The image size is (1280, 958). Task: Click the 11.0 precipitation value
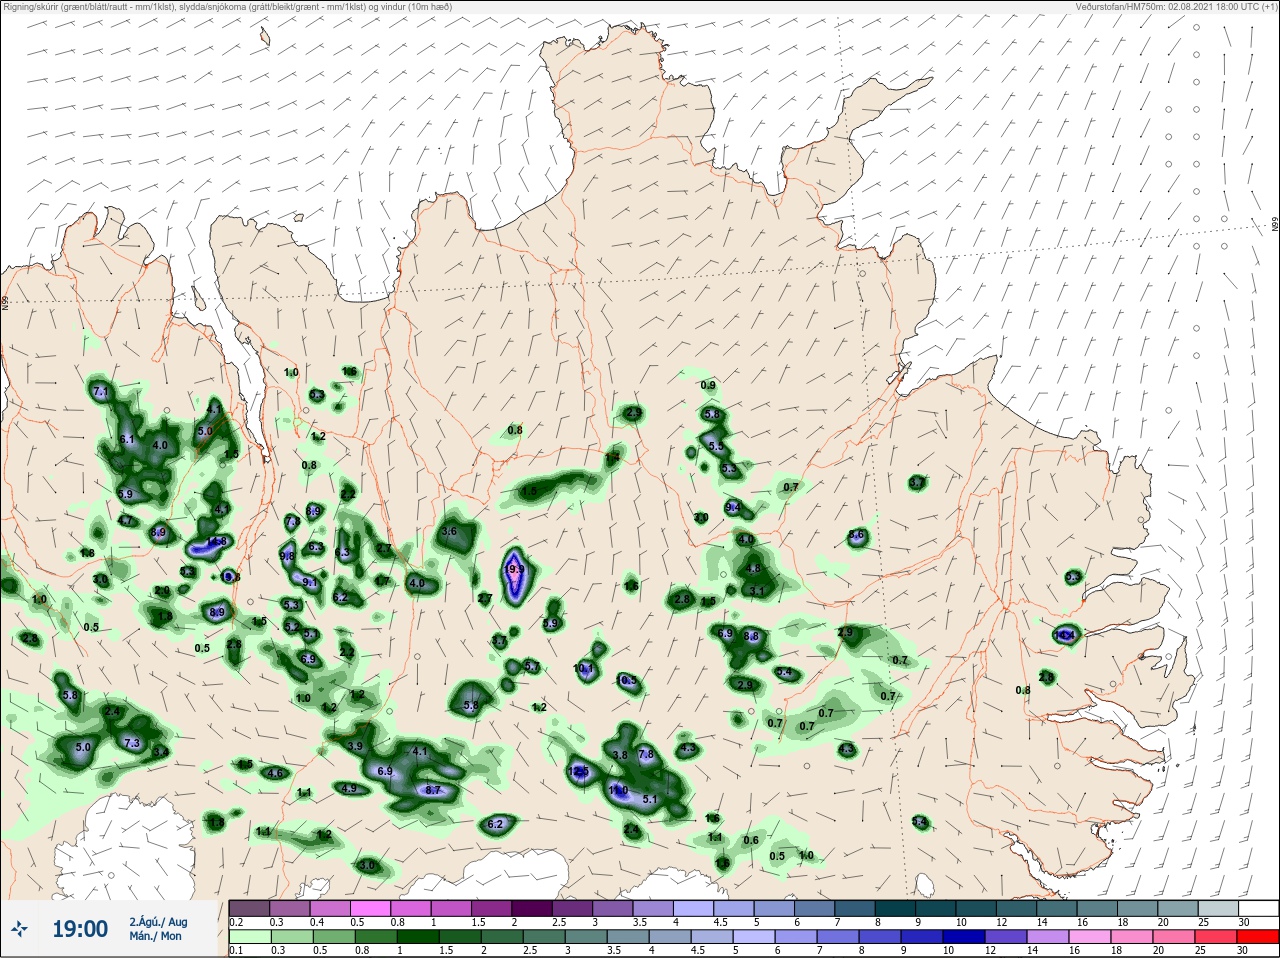coord(618,790)
